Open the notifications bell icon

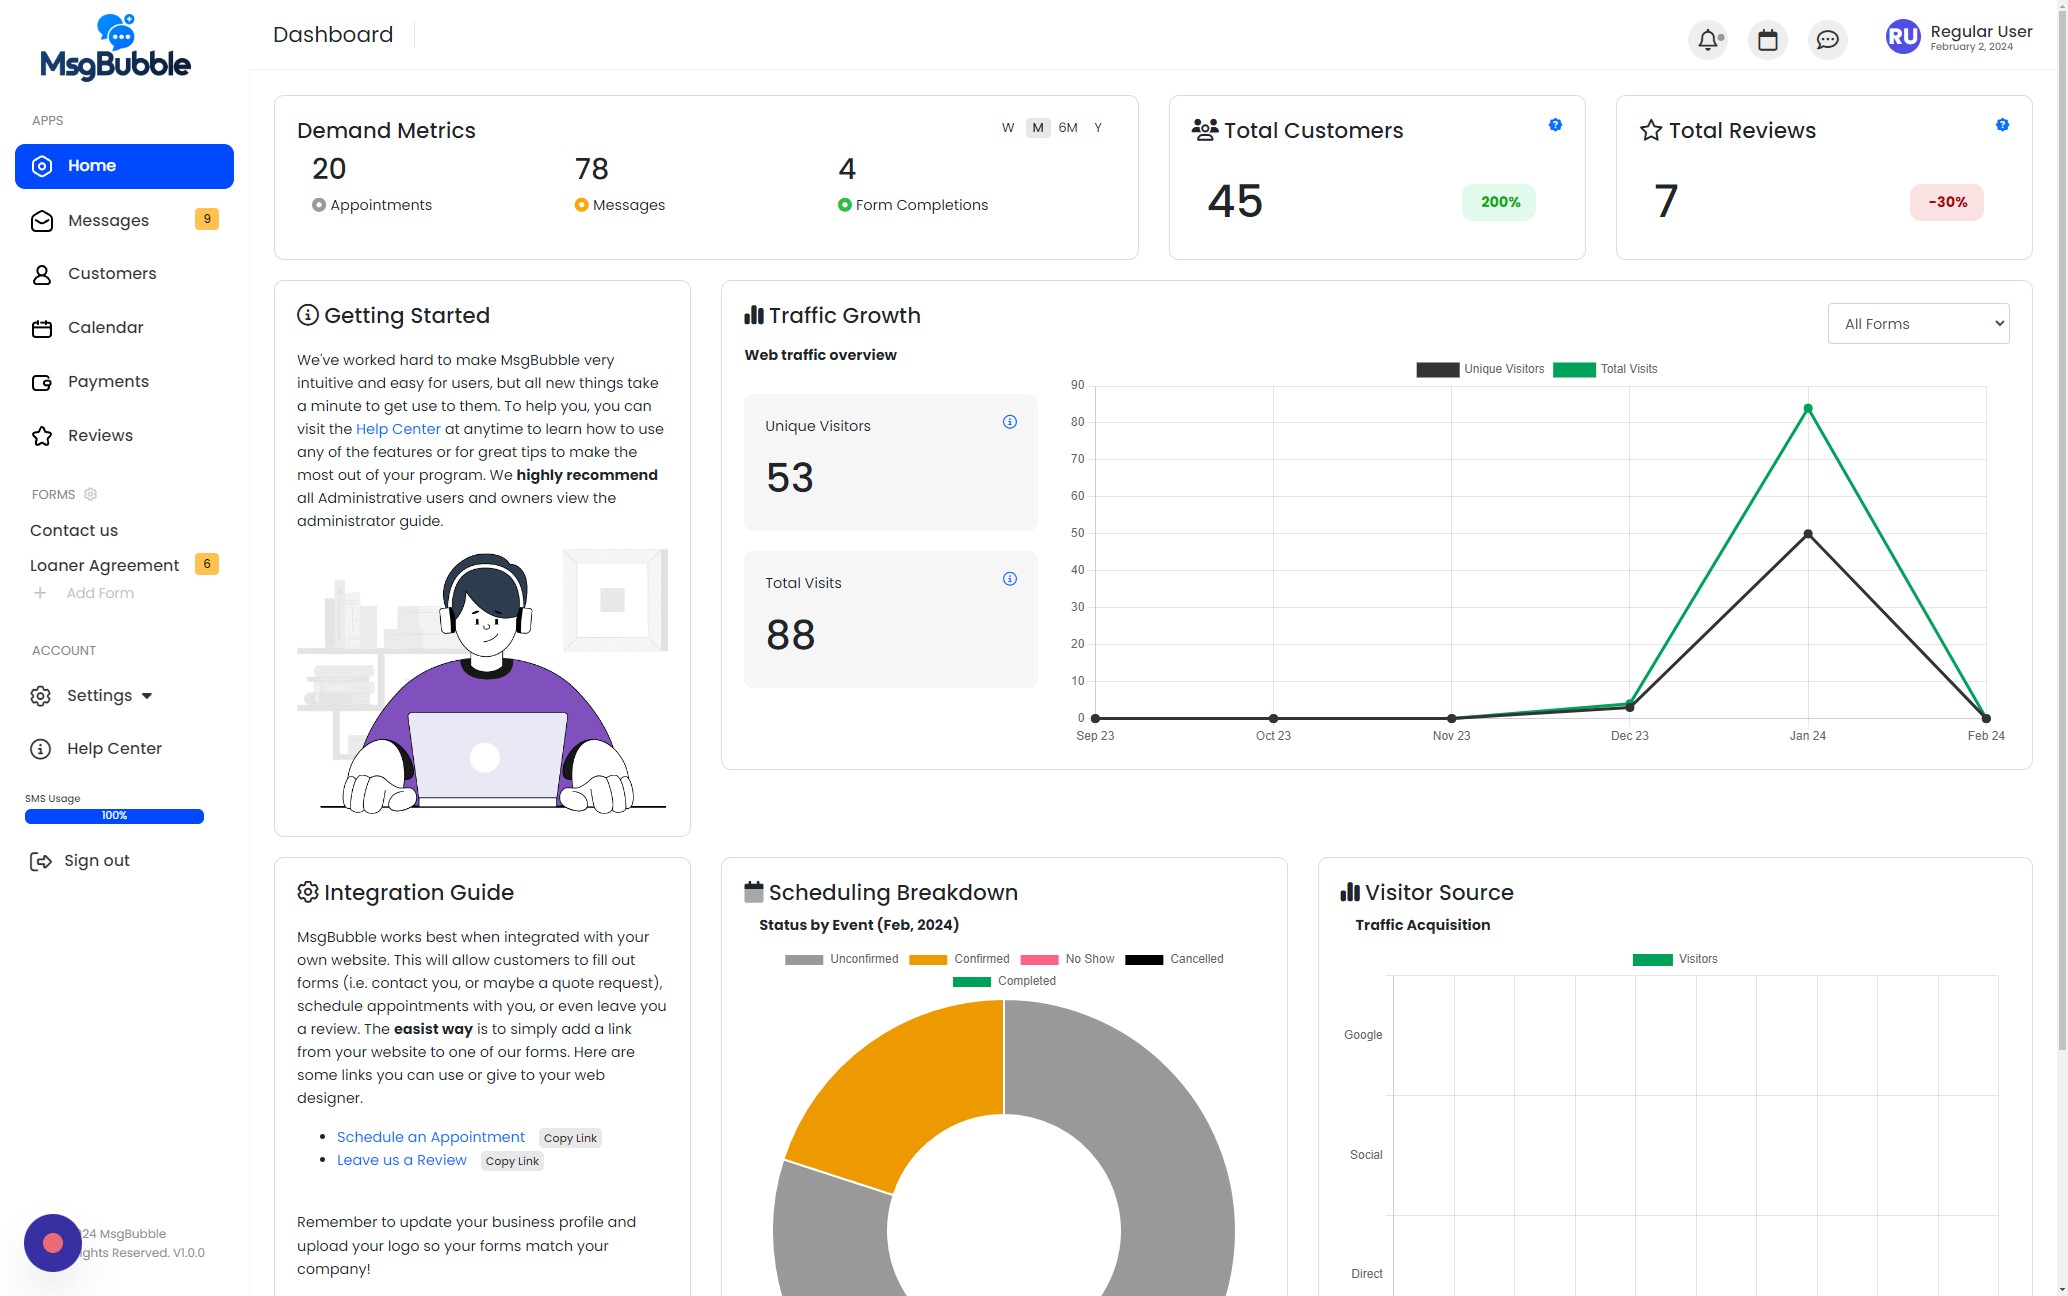(x=1708, y=40)
